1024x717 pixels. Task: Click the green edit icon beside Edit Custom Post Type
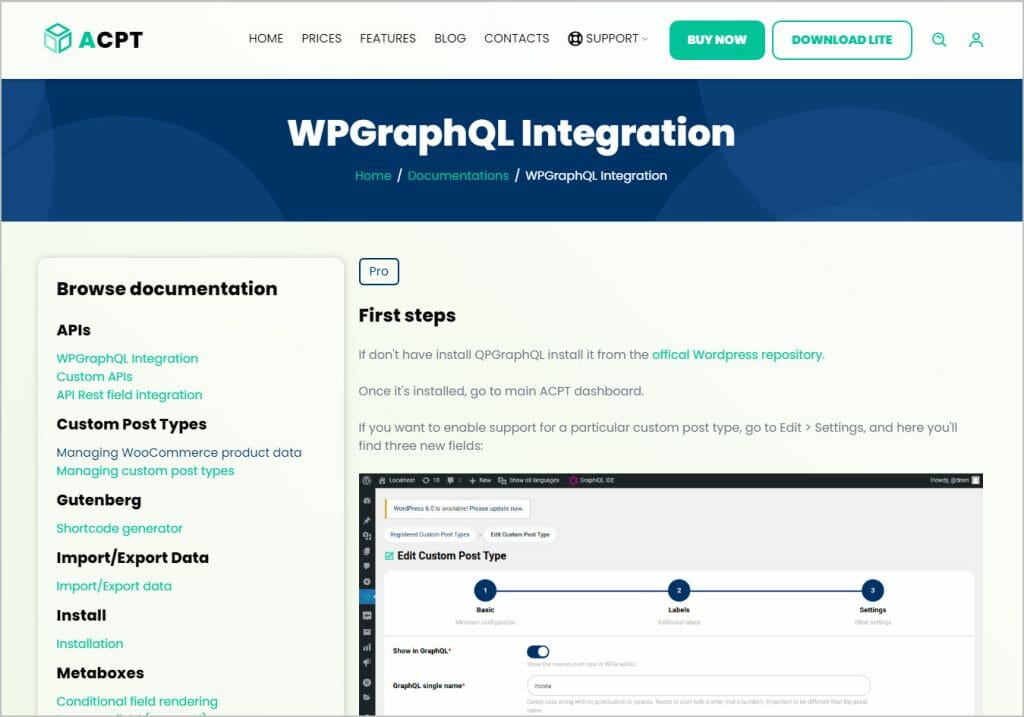pos(390,555)
